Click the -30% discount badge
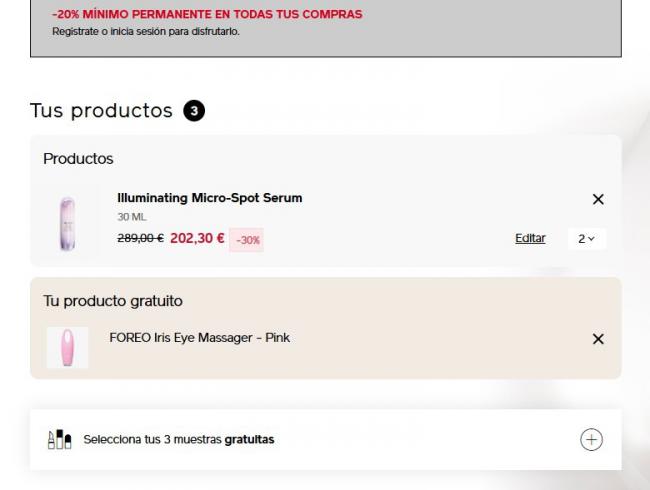The height and width of the screenshot is (490, 650). [247, 240]
